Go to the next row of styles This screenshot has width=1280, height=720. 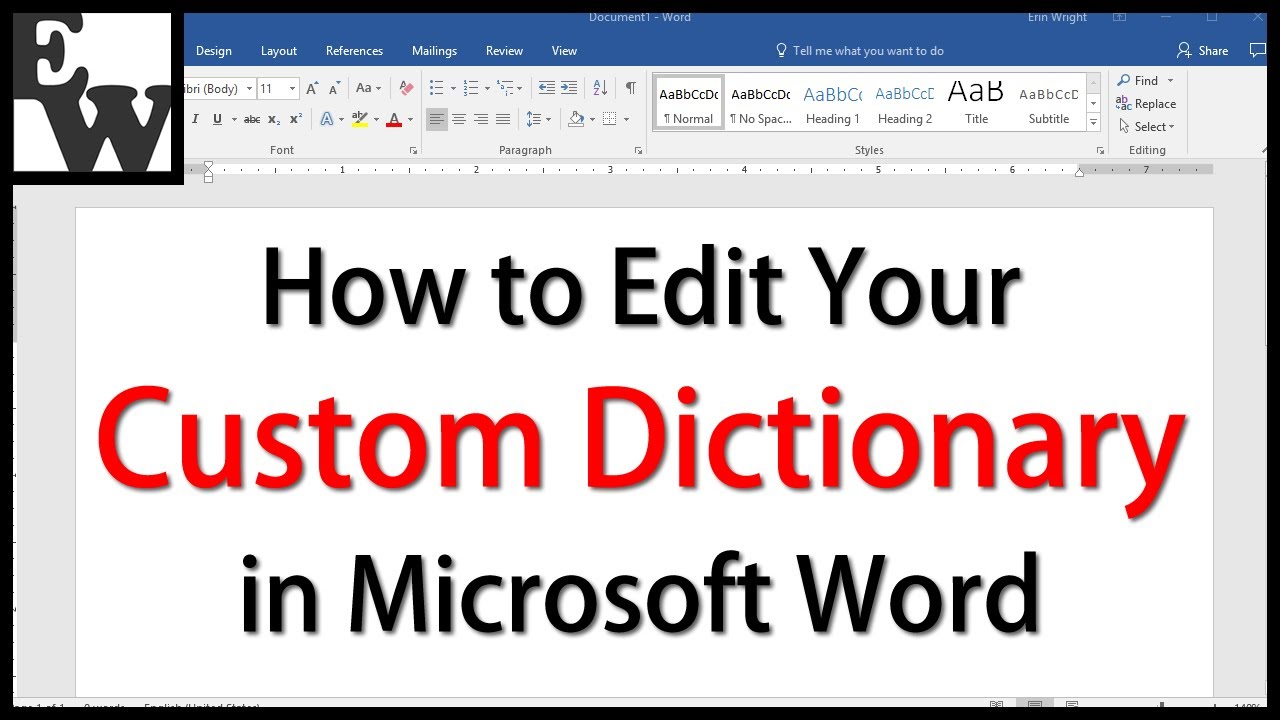point(1093,104)
